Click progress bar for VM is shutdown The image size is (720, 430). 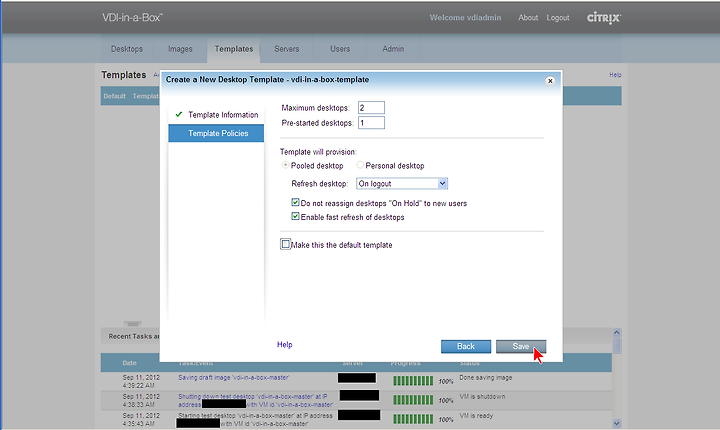tap(413, 400)
